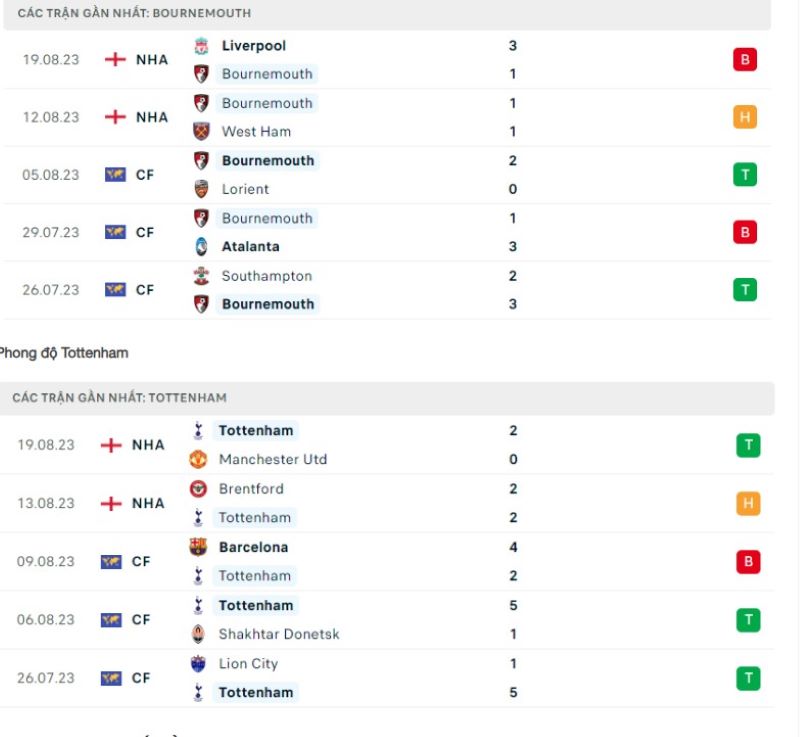Open the Shakhtar Donetsk team name link
Image resolution: width=800 pixels, height=737 pixels.
279,634
